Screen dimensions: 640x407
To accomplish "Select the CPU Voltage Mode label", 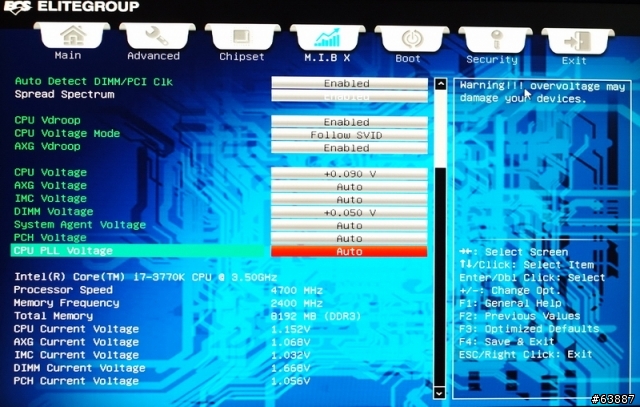I will pyautogui.click(x=67, y=133).
